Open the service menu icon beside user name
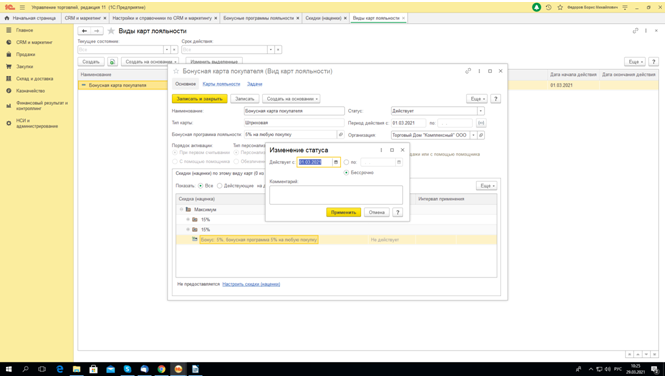666x378 pixels. click(x=625, y=7)
